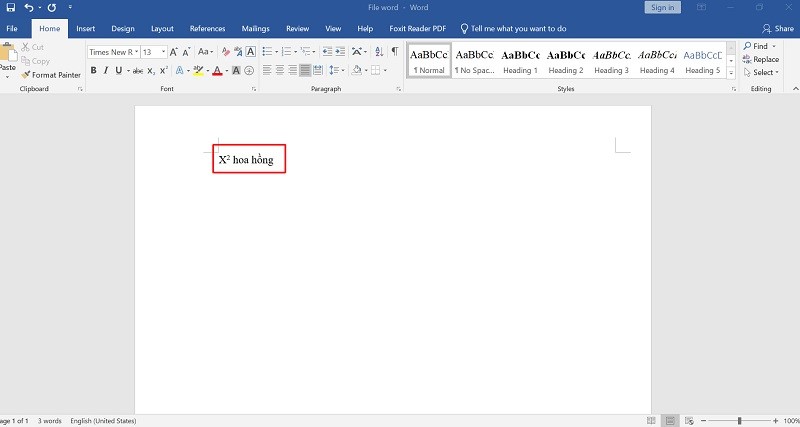The width and height of the screenshot is (800, 427).
Task: Save the document with the floppy icon
Action: point(11,8)
